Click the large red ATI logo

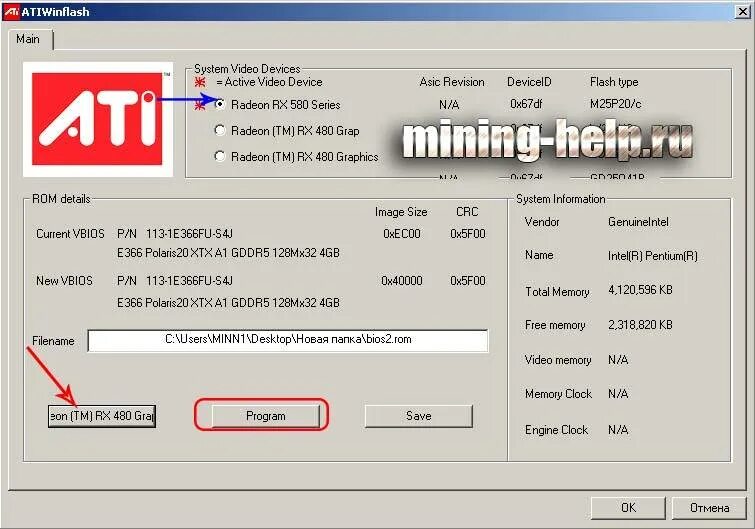pos(98,119)
